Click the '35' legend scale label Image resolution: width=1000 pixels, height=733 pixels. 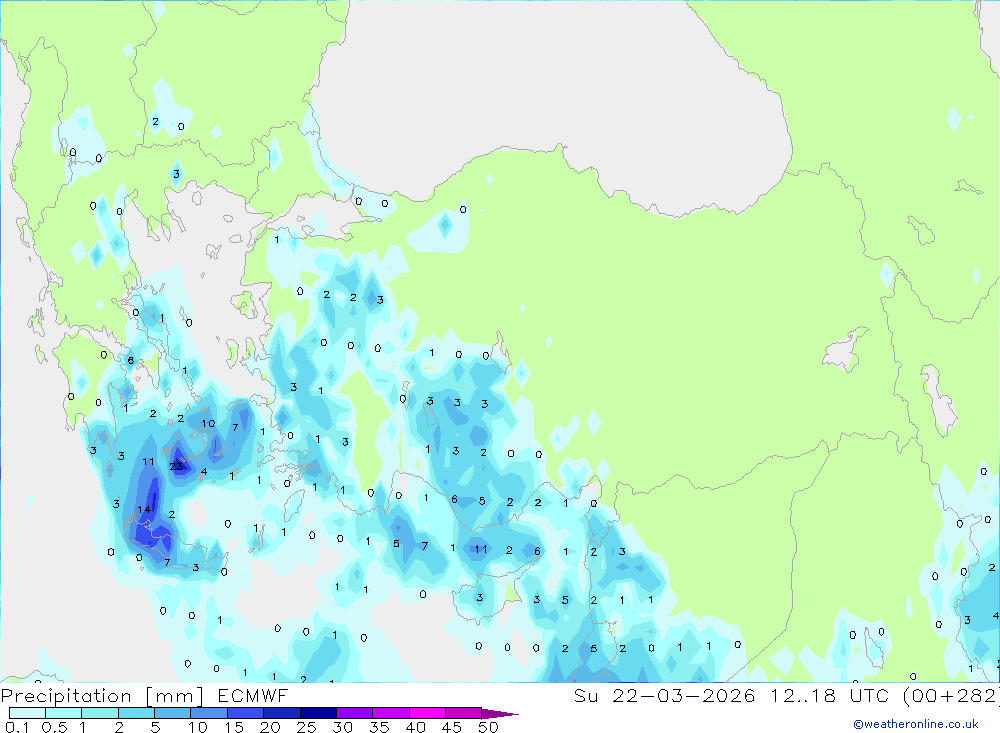click(379, 727)
